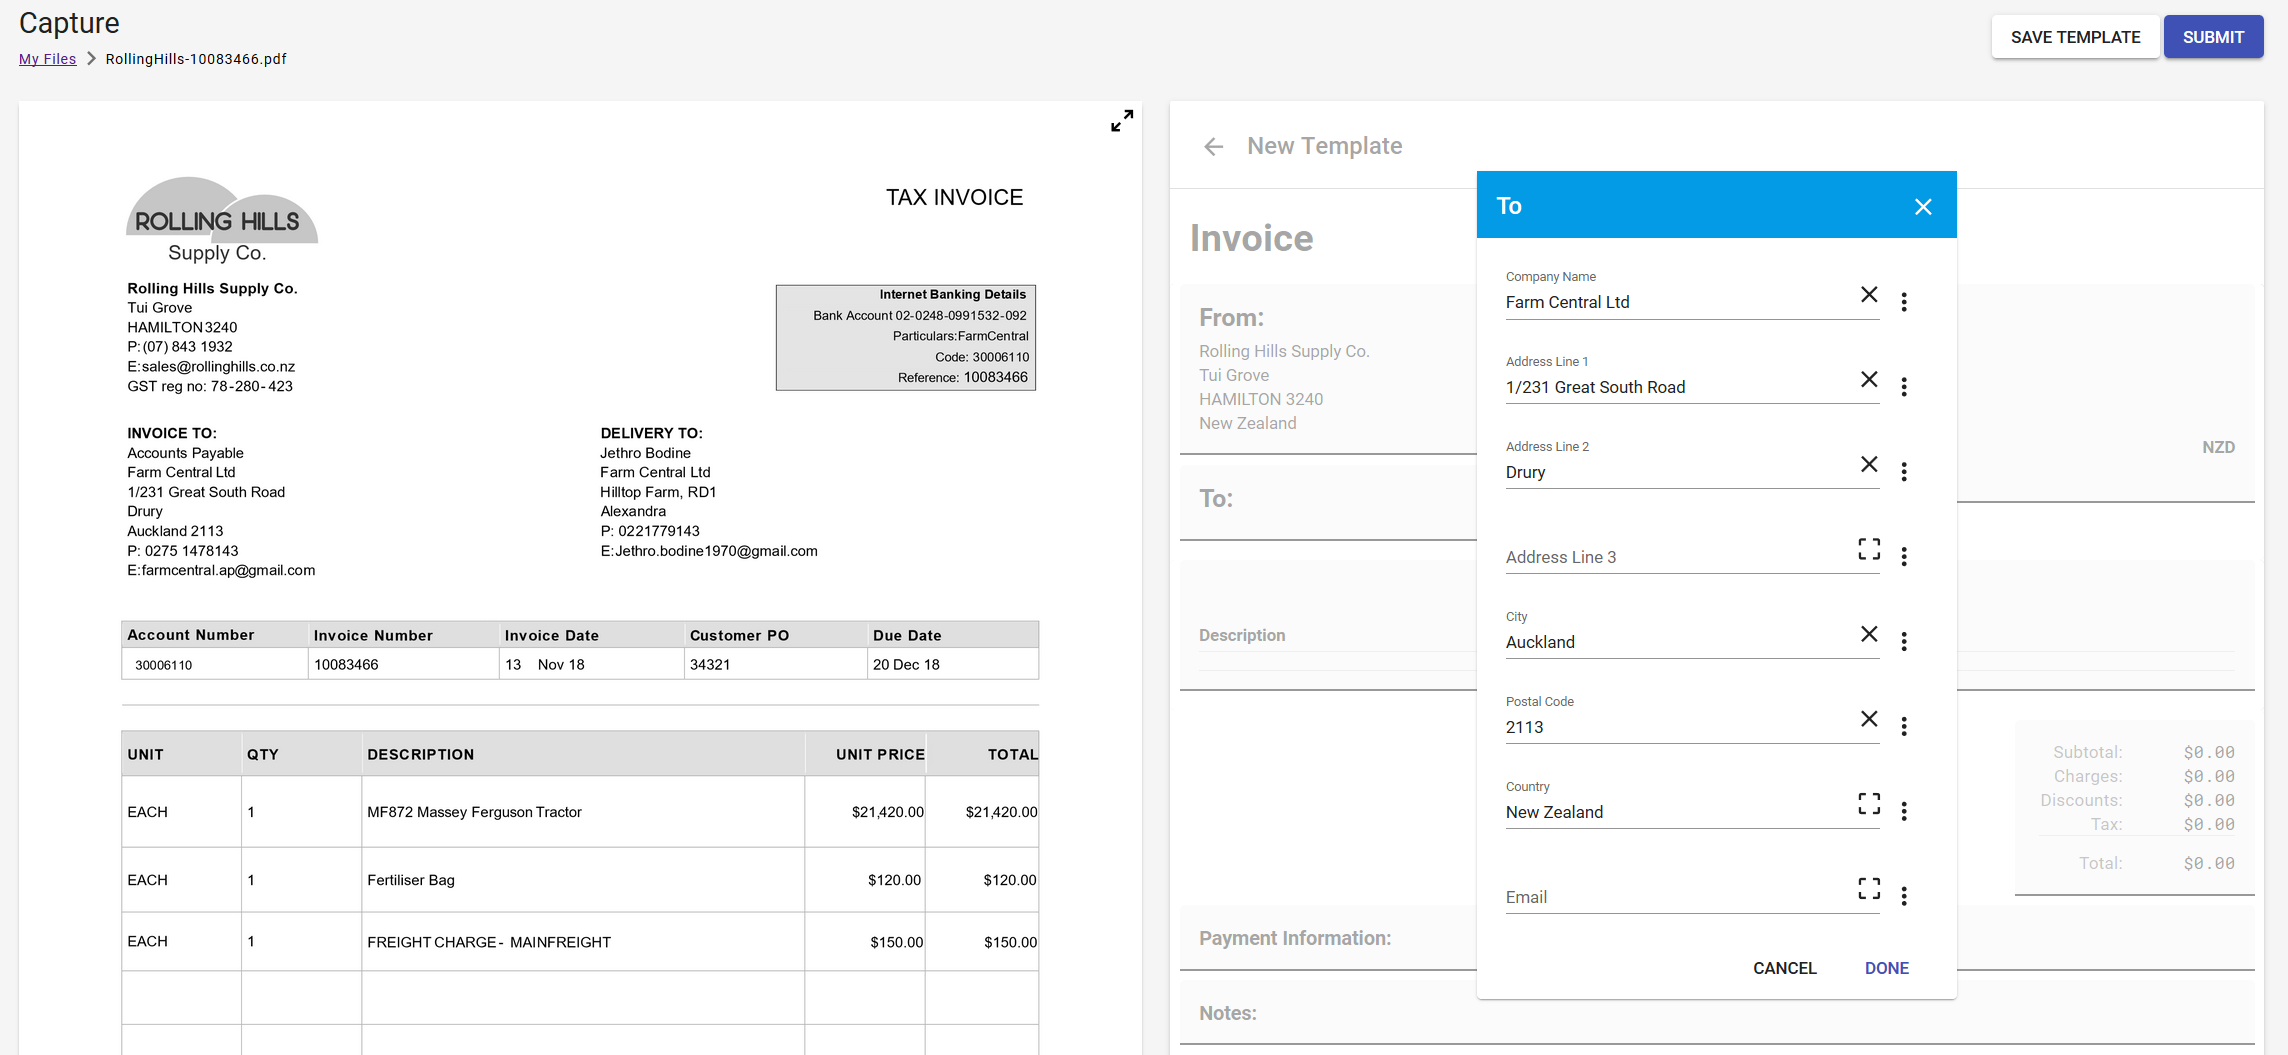This screenshot has height=1055, width=2288.
Task: Open more options menu for Email
Action: pyautogui.click(x=1904, y=897)
